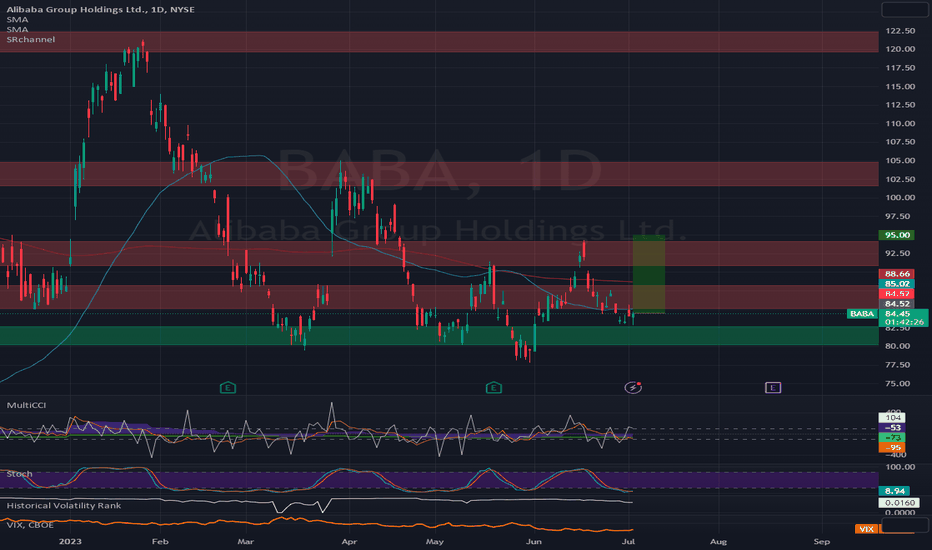Click the 75.00 price scale label
Viewport: 932px width, 550px height.
click(898, 383)
